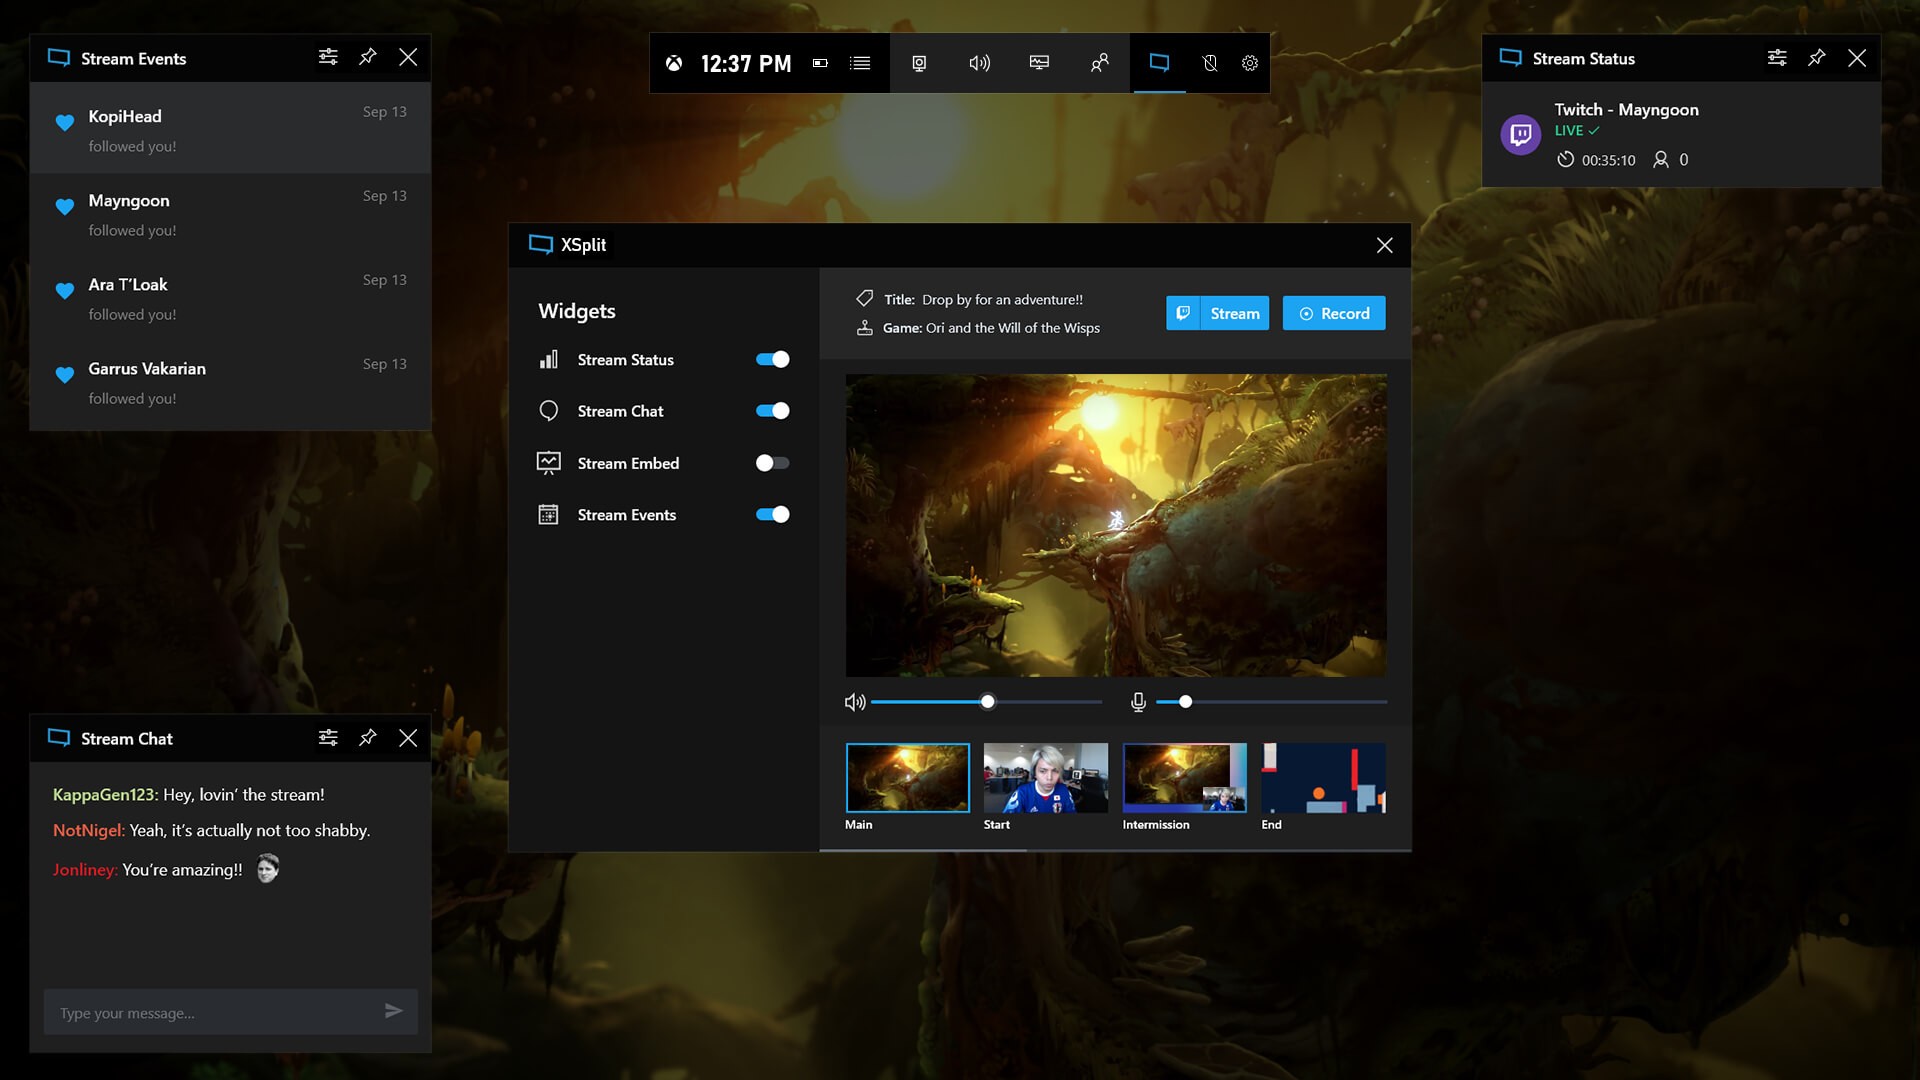Enable the Stream Embed widget

click(771, 462)
